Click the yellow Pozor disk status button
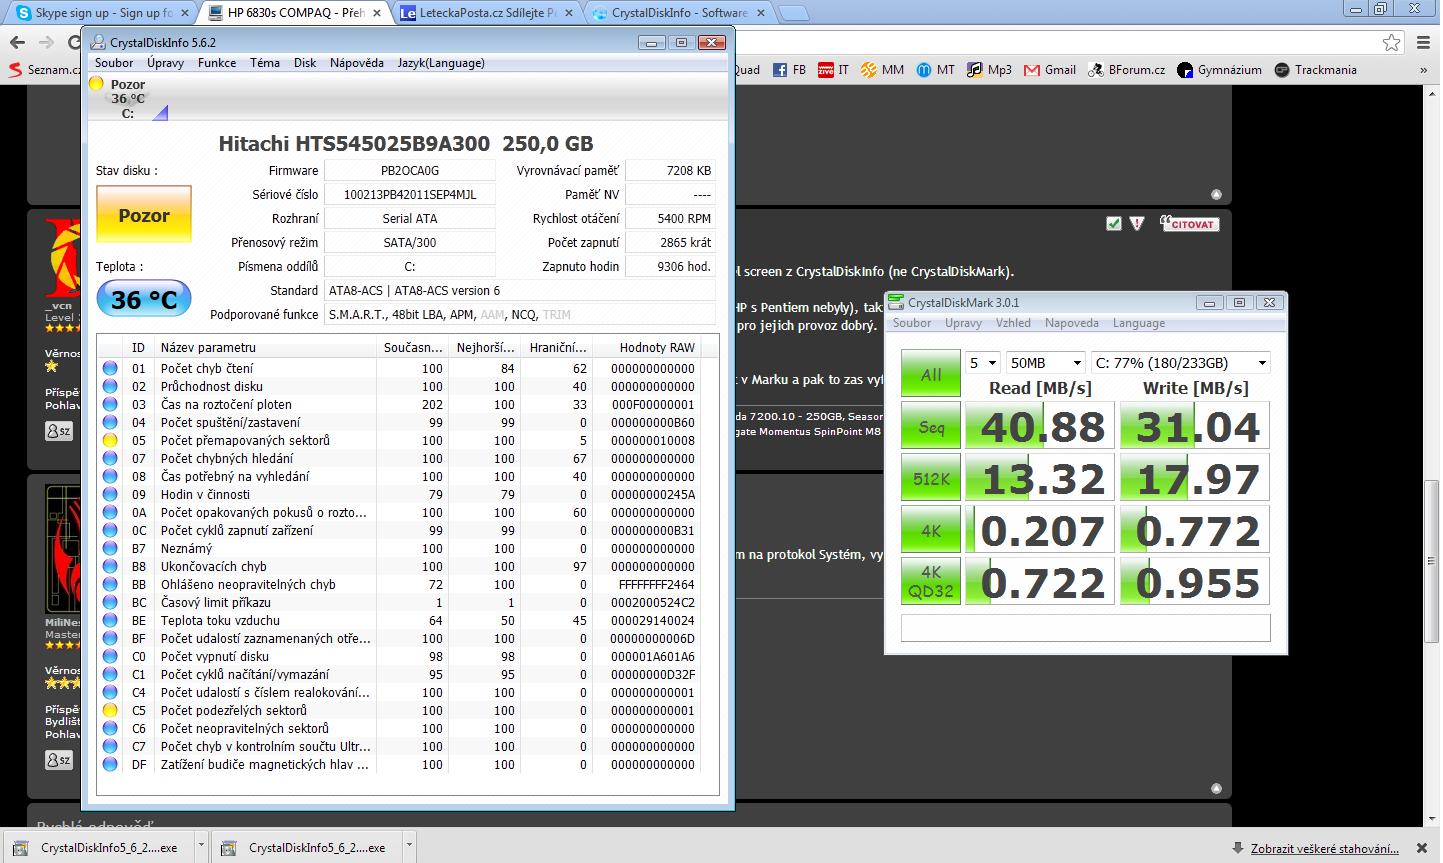 (144, 214)
